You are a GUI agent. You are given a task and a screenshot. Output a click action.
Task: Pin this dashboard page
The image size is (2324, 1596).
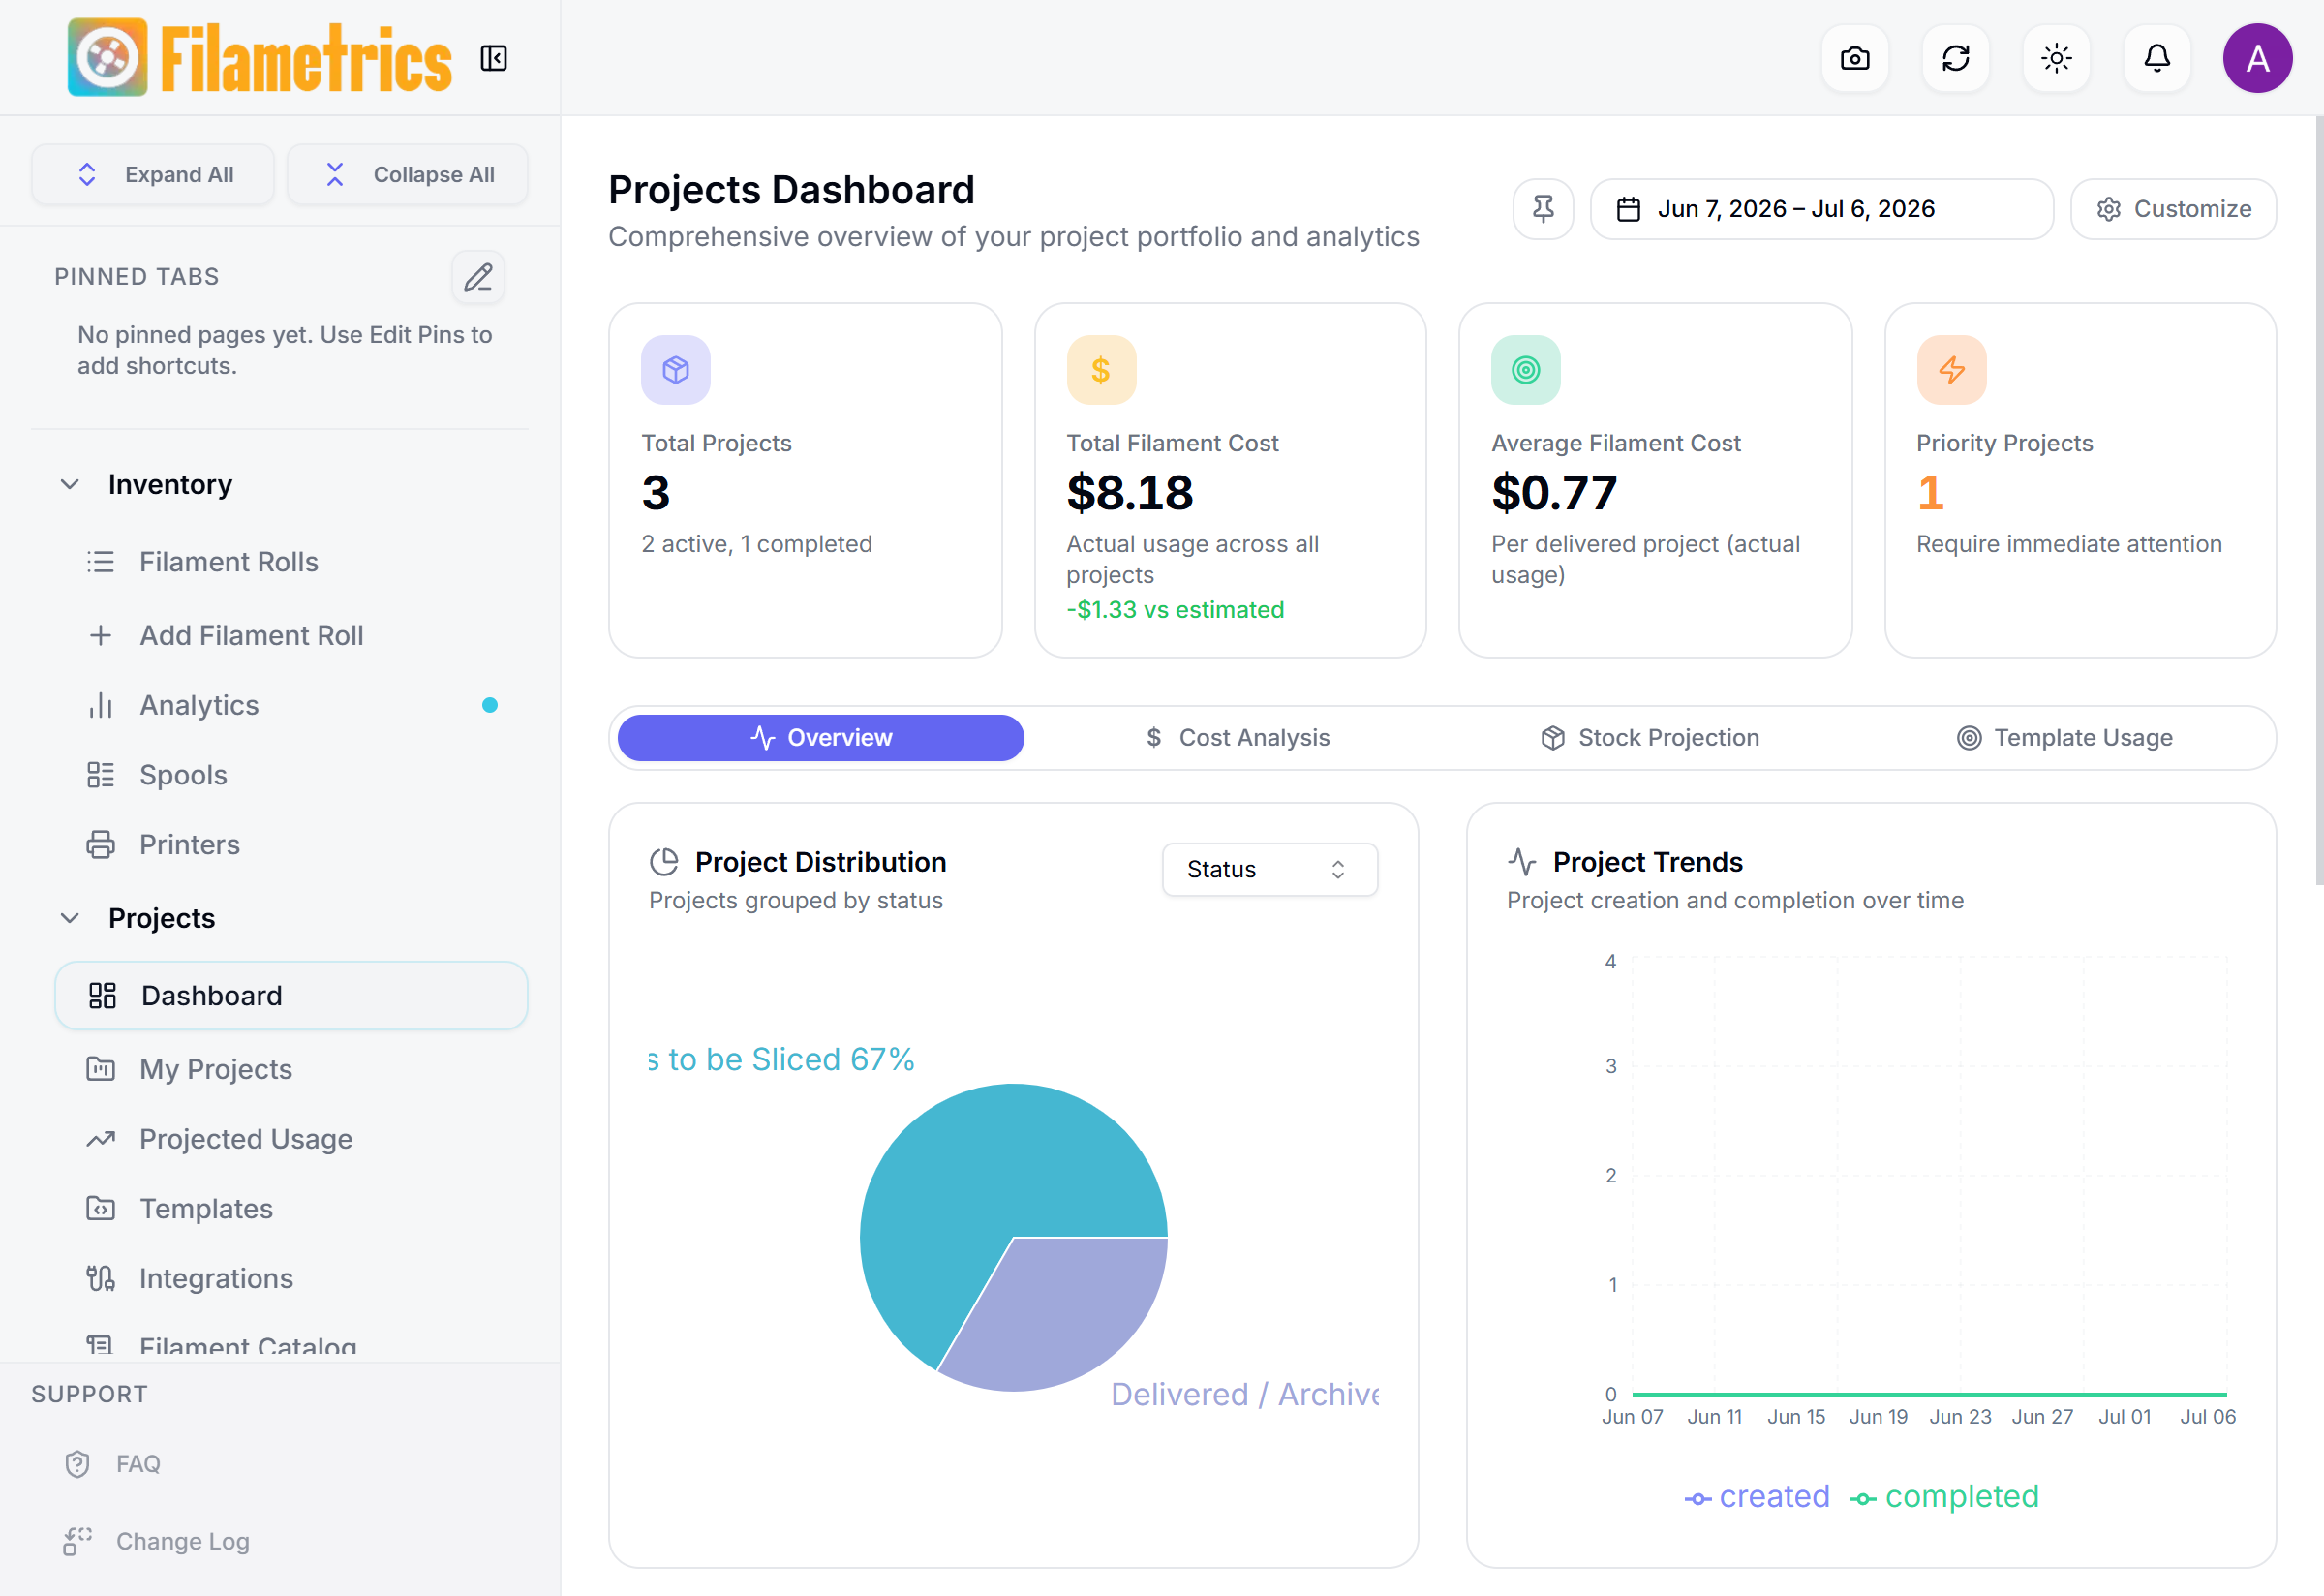1543,209
